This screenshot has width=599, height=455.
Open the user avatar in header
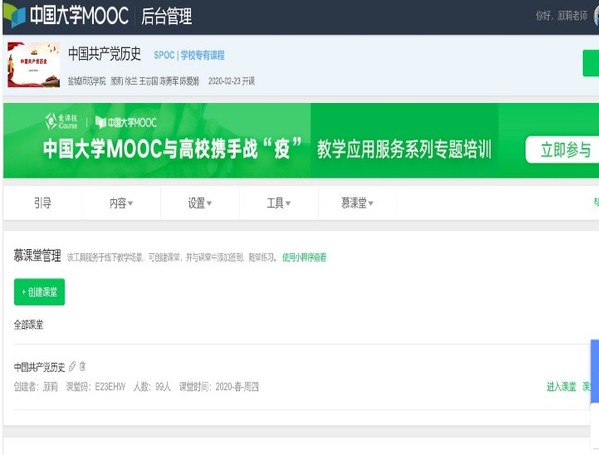click(x=596, y=16)
